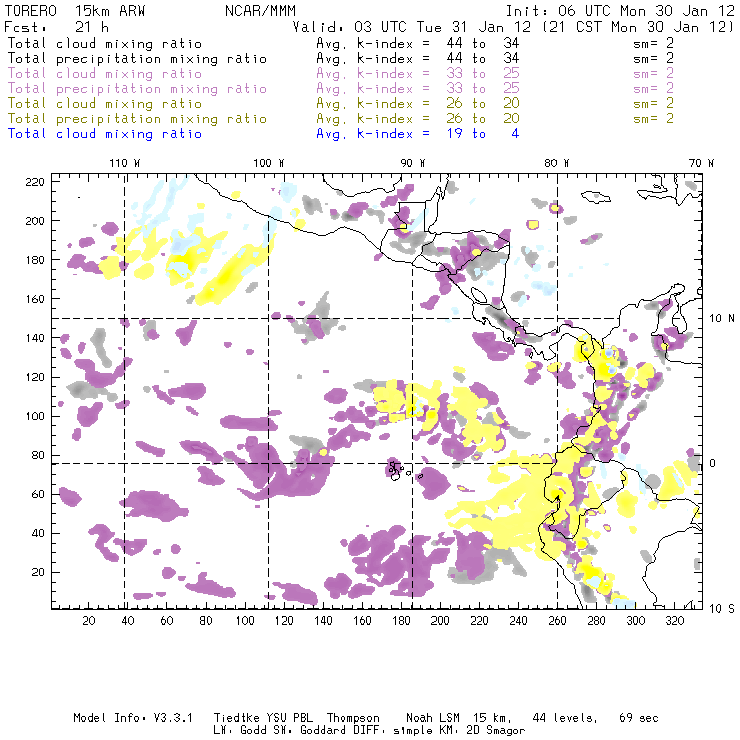
Task: Click the "180" tick on the vertical axis
Action: 35,260
